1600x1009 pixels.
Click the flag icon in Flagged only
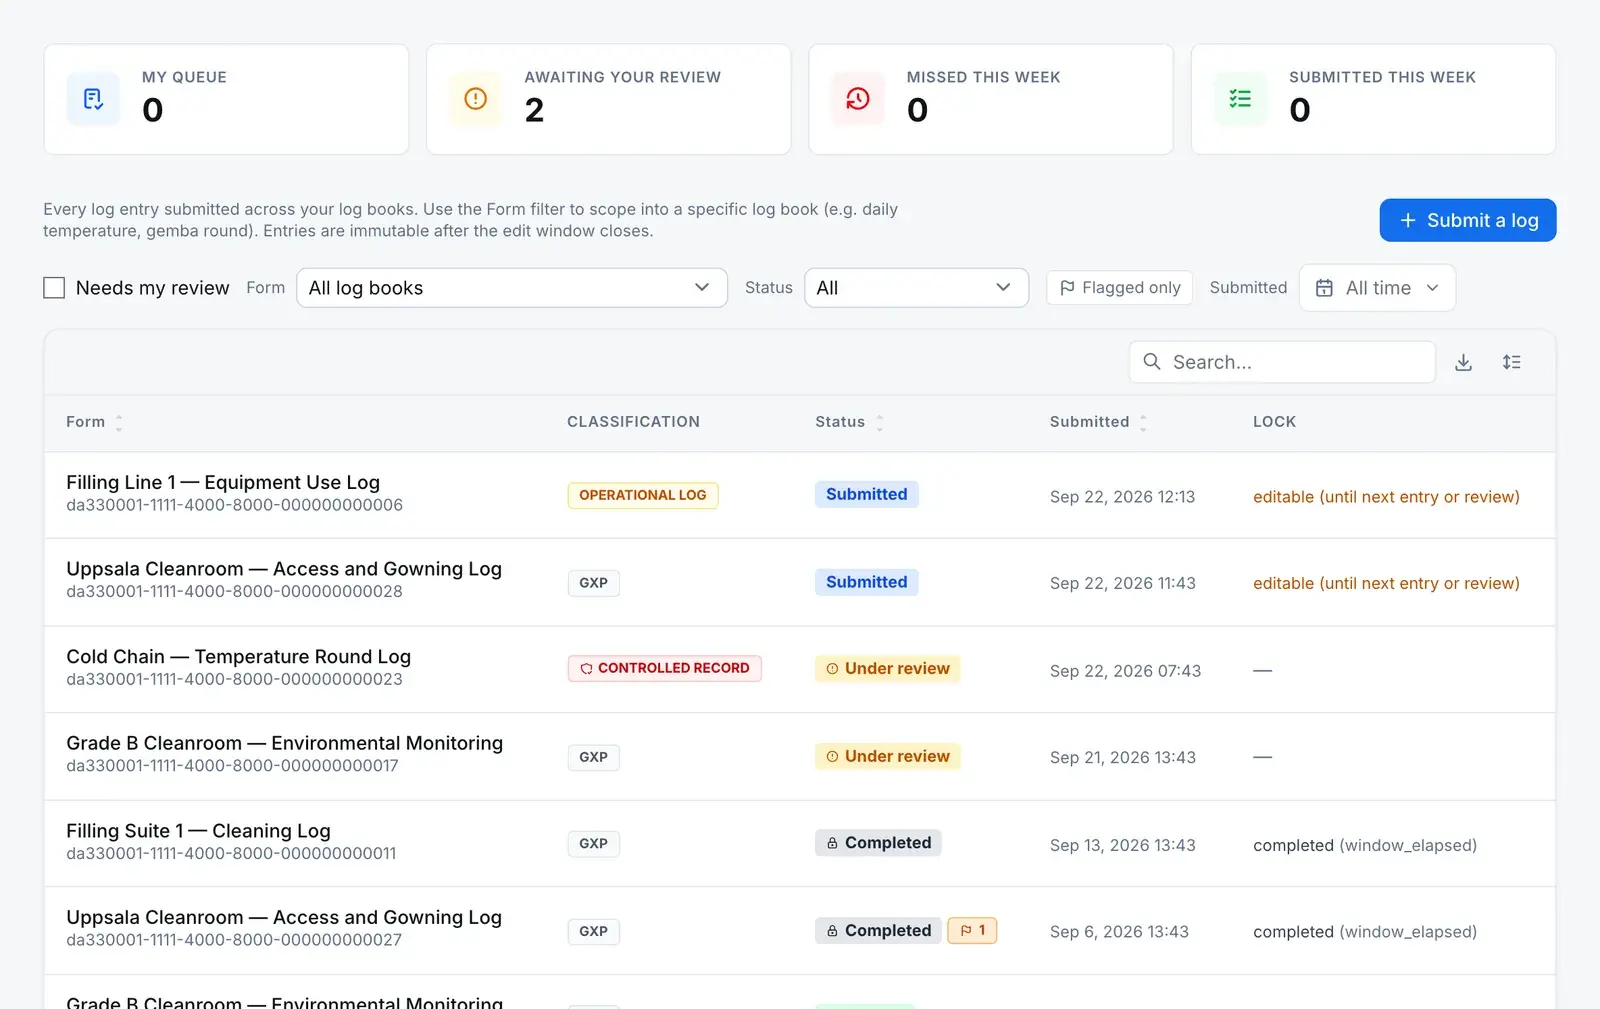click(x=1067, y=287)
